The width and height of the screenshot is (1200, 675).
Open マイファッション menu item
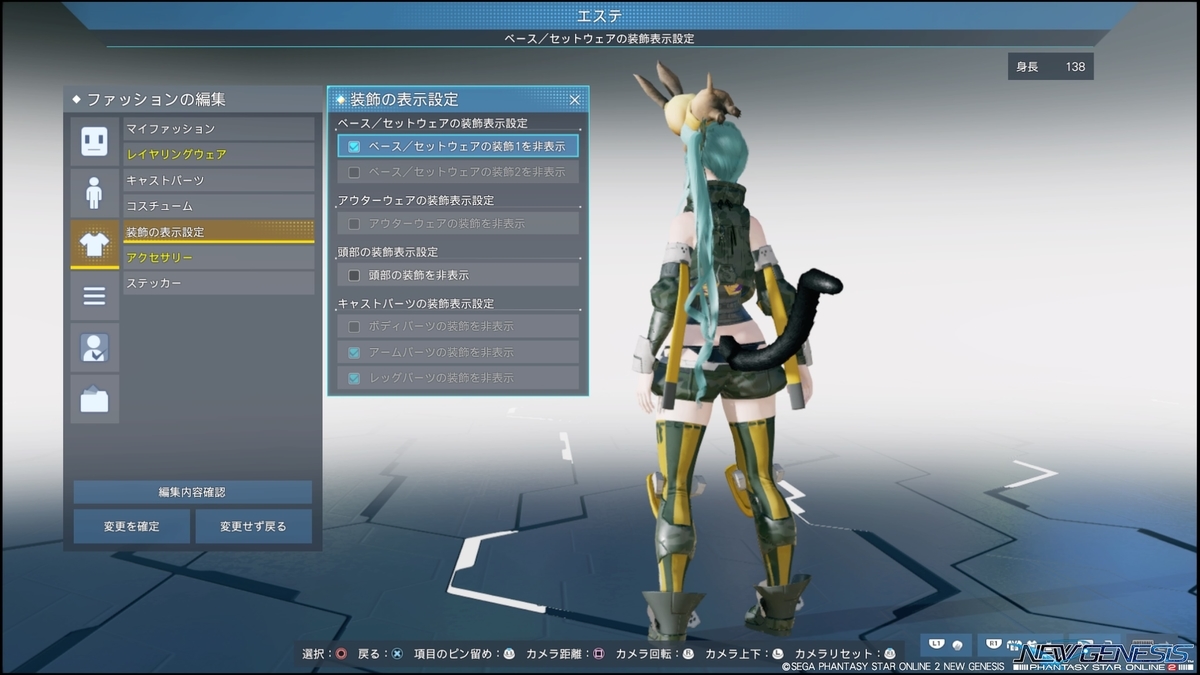coord(218,129)
